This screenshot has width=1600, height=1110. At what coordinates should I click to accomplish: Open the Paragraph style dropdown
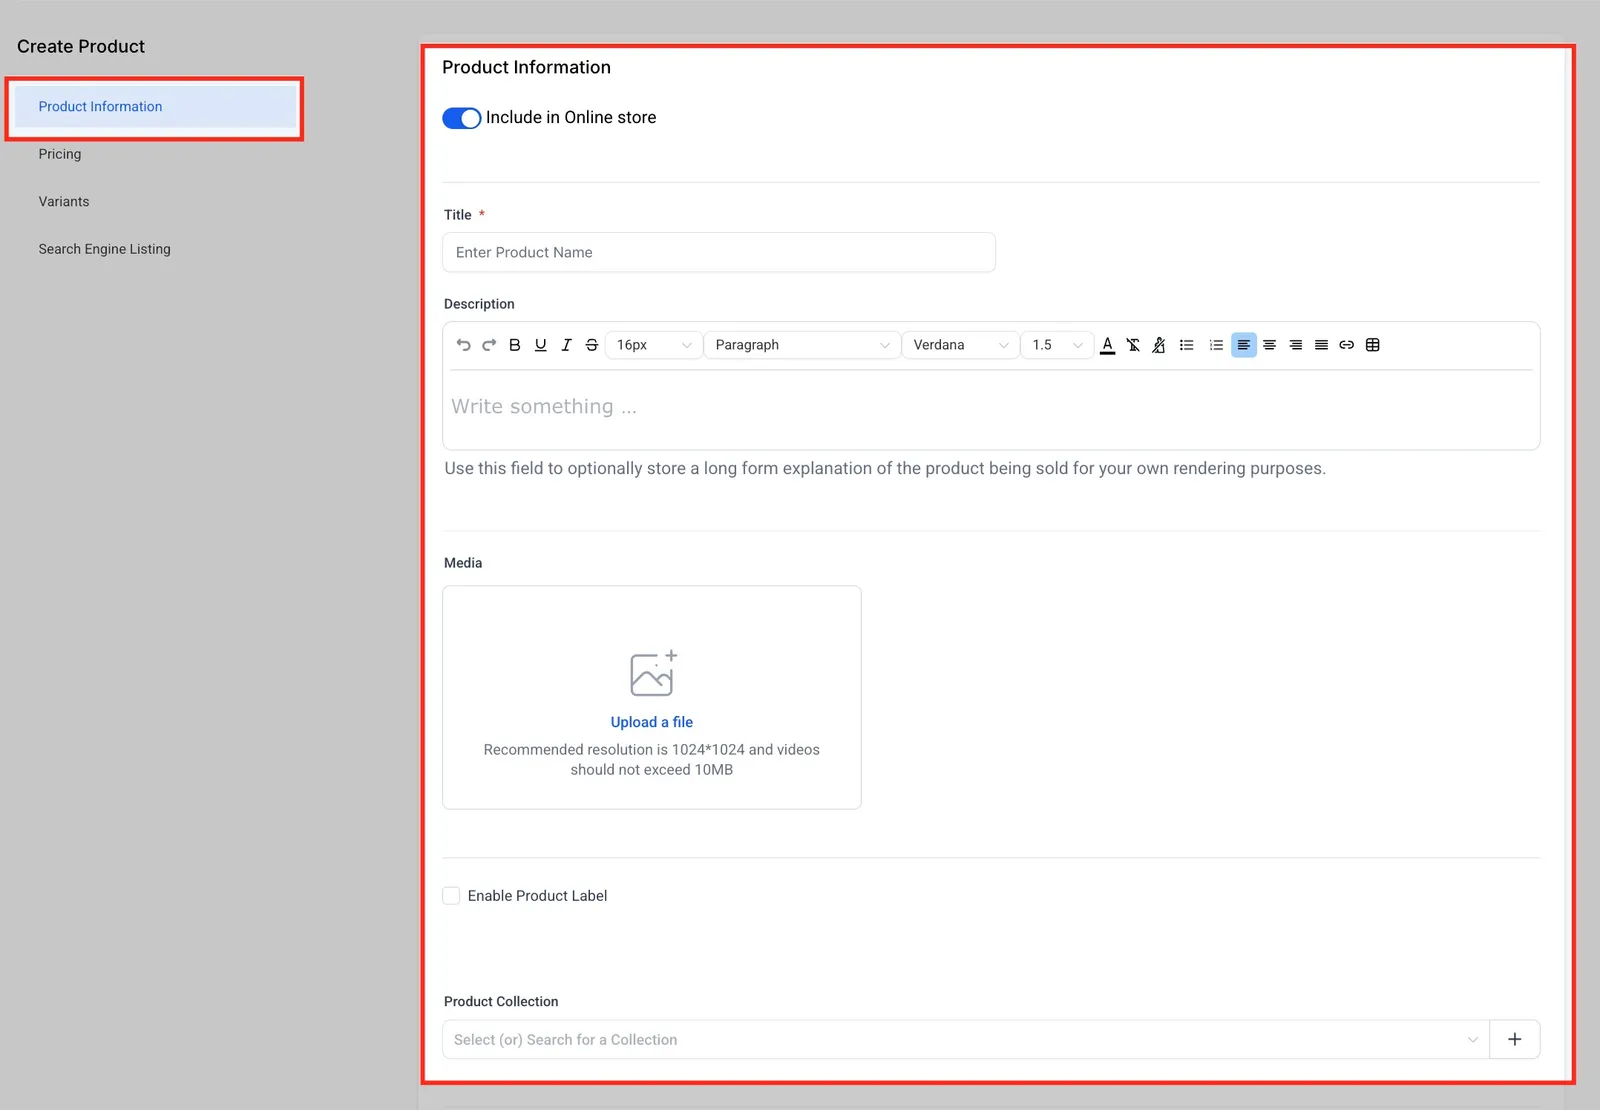coord(802,345)
